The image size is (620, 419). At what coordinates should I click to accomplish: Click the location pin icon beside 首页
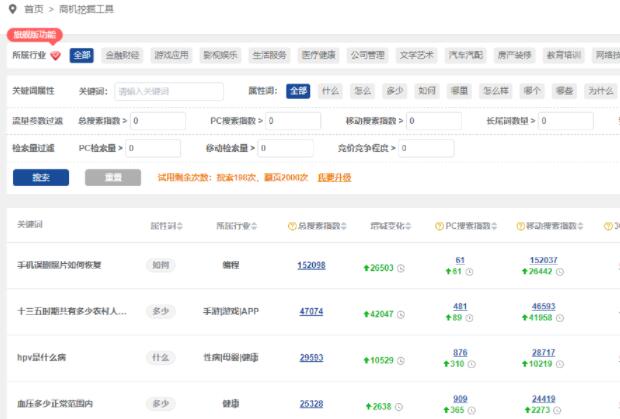12,9
